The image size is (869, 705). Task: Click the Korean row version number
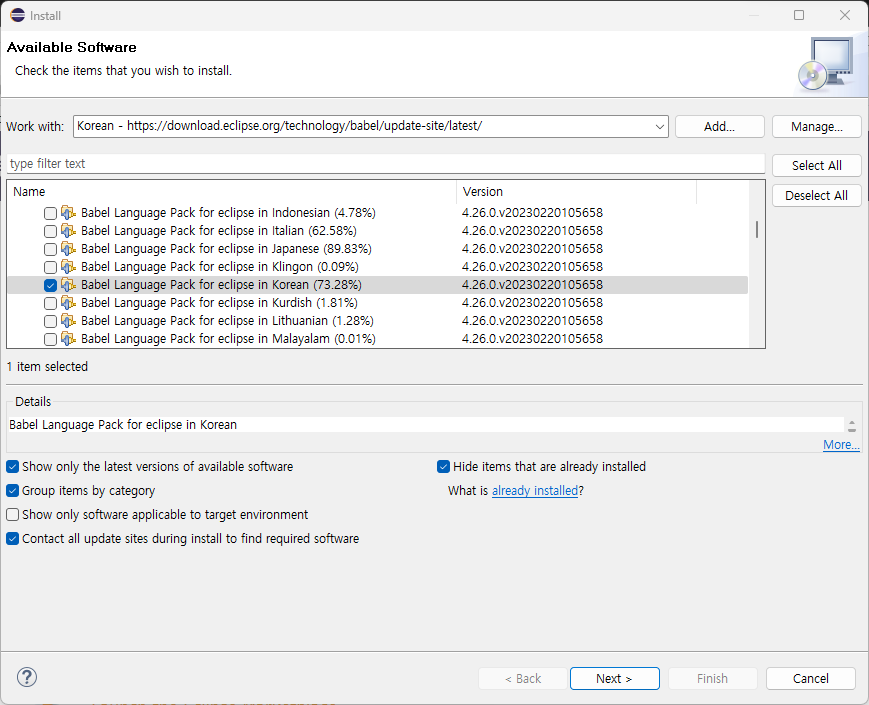pos(532,285)
